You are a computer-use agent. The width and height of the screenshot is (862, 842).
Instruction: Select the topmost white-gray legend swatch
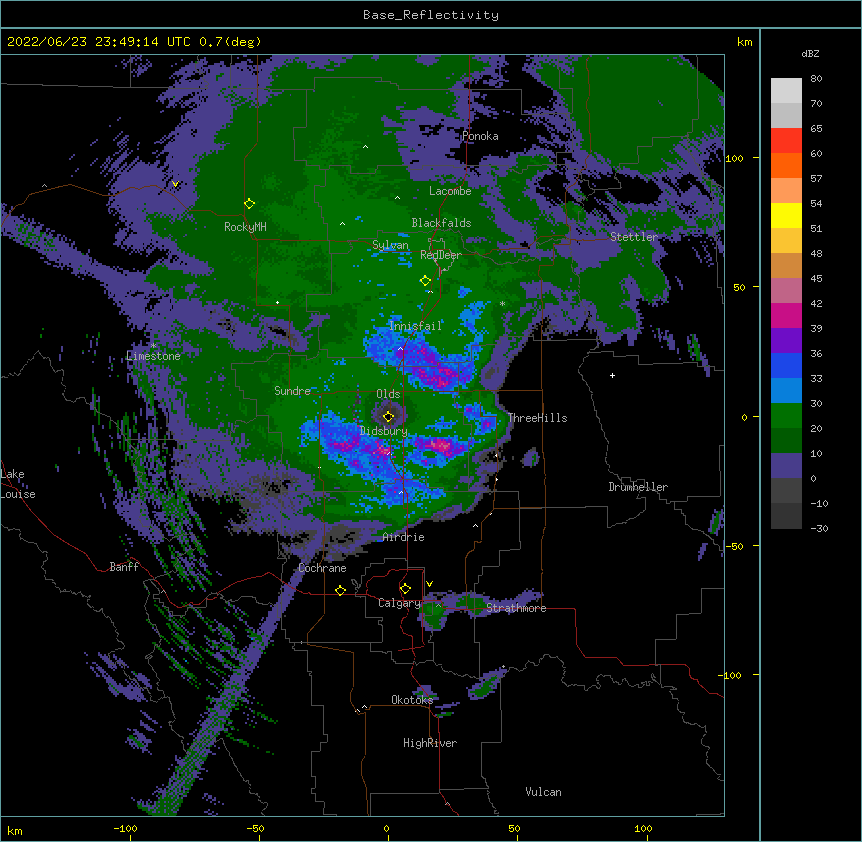pos(786,91)
